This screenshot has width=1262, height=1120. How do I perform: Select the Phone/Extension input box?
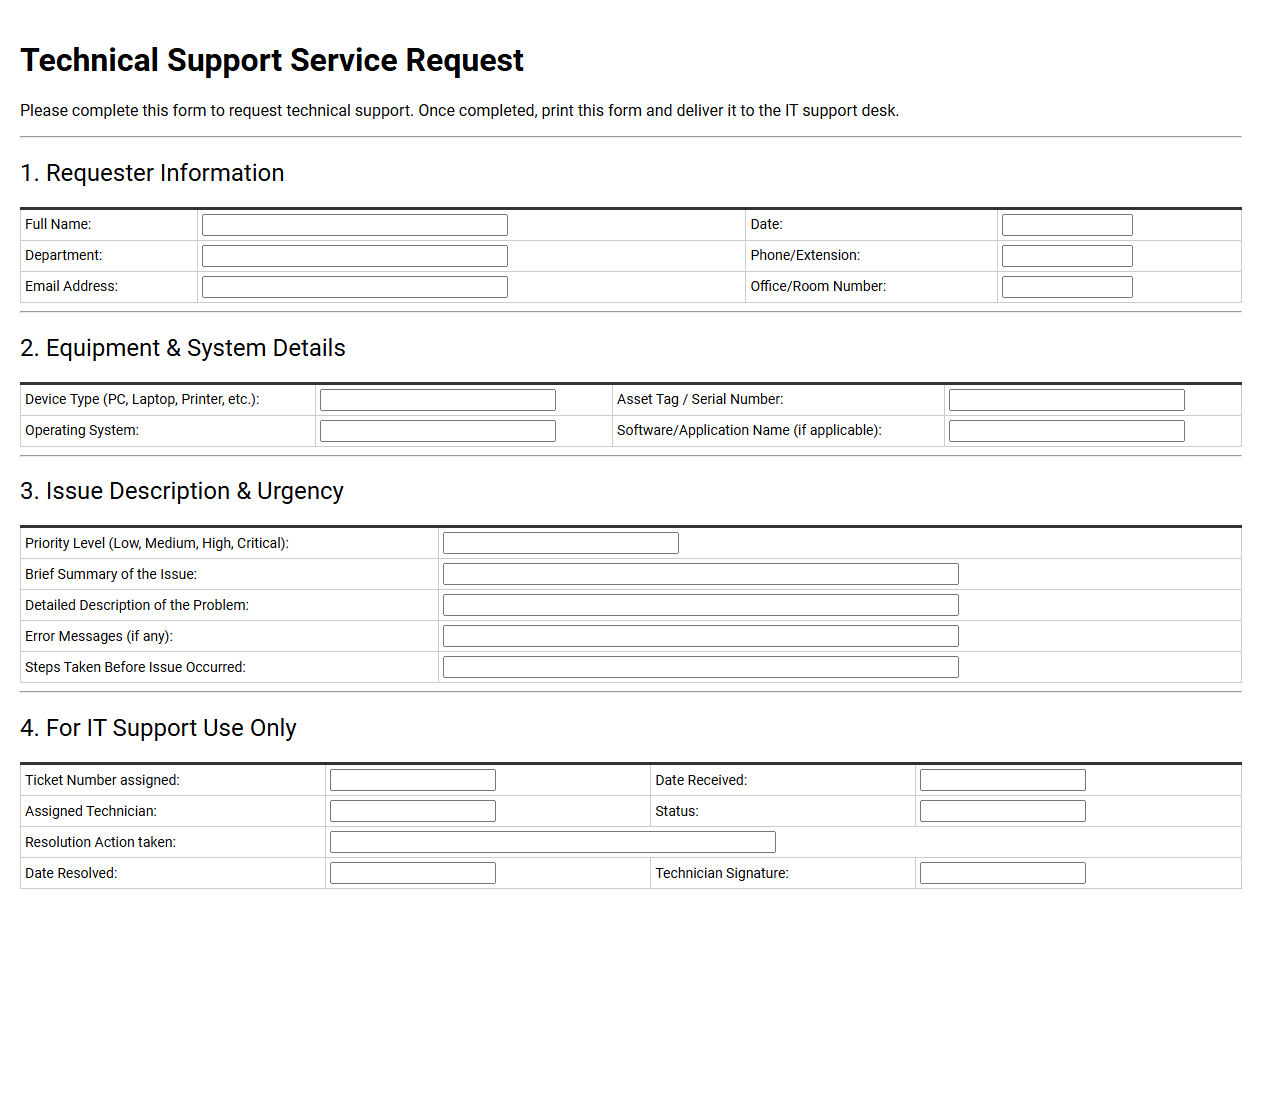1067,256
